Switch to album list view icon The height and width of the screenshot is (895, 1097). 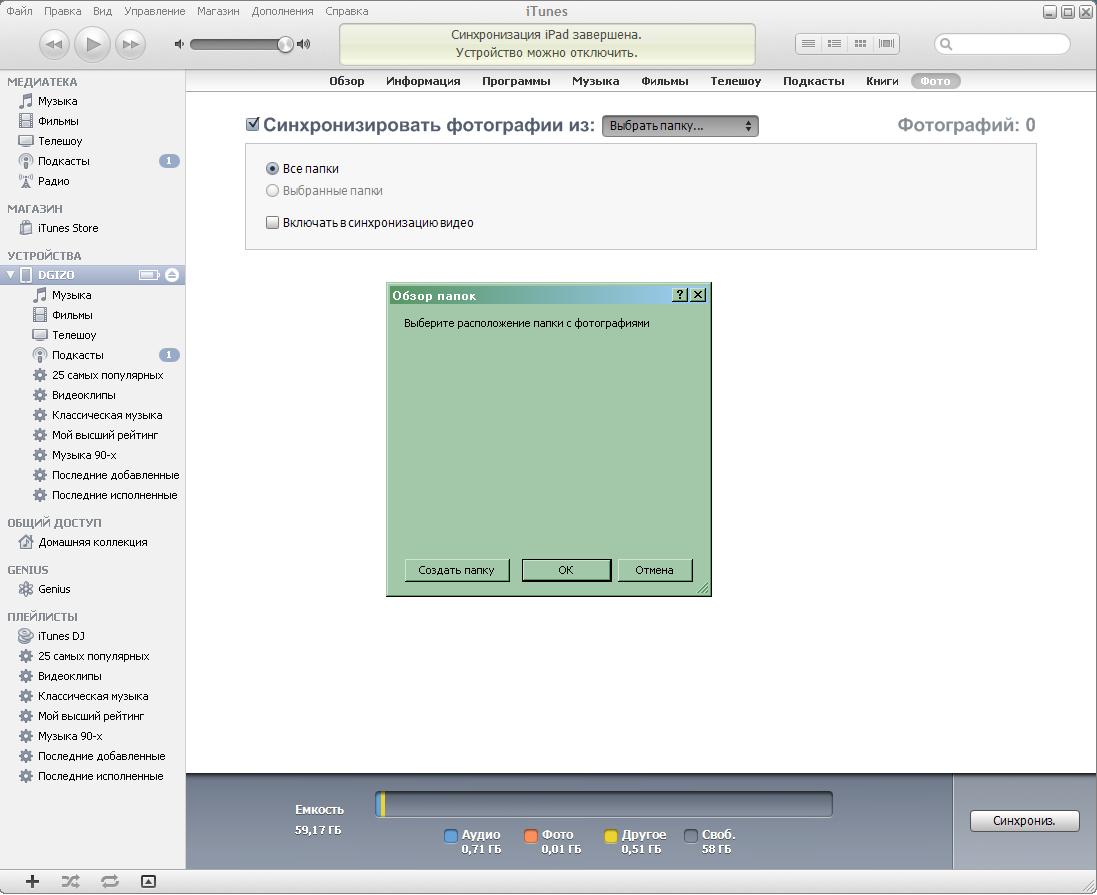pyautogui.click(x=834, y=43)
